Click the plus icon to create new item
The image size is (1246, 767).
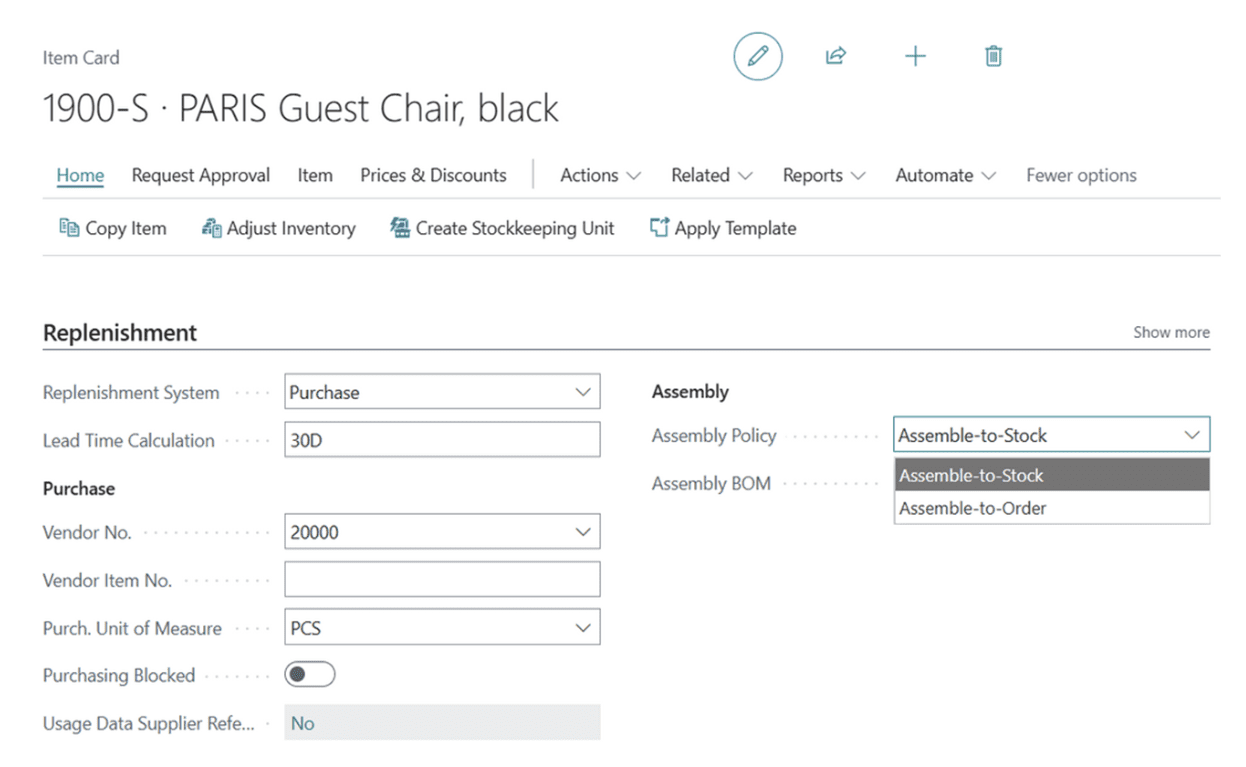coord(915,56)
